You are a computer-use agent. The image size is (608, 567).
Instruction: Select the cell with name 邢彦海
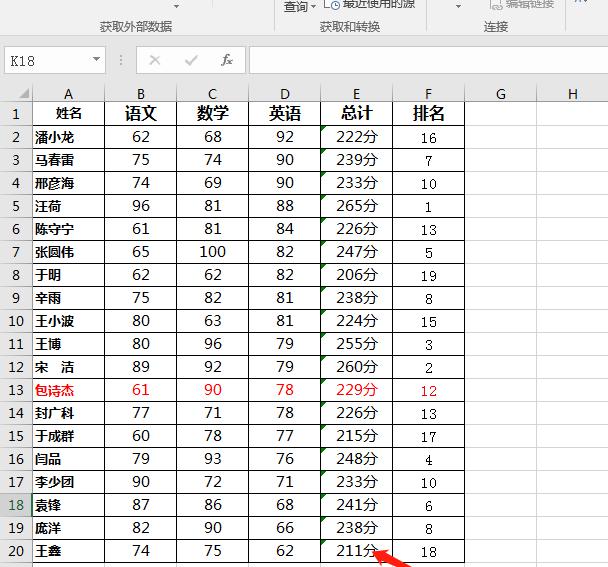point(69,183)
